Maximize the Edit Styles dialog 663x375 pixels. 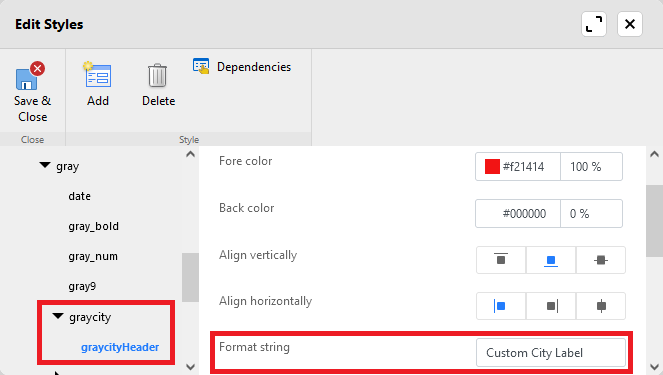[x=594, y=24]
